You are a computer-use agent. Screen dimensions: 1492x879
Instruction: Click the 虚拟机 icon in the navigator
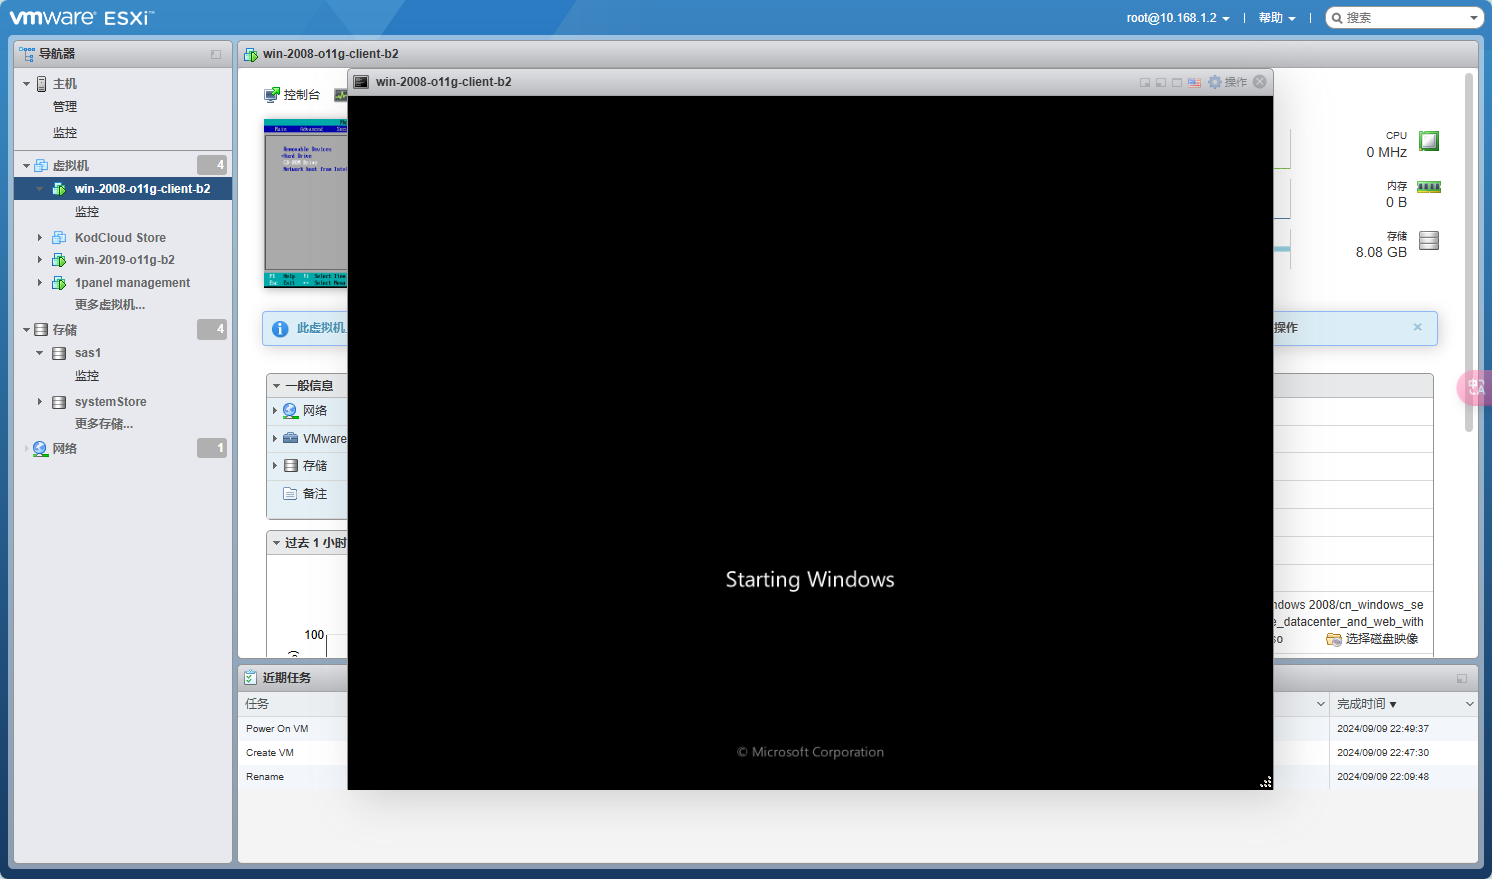41,165
